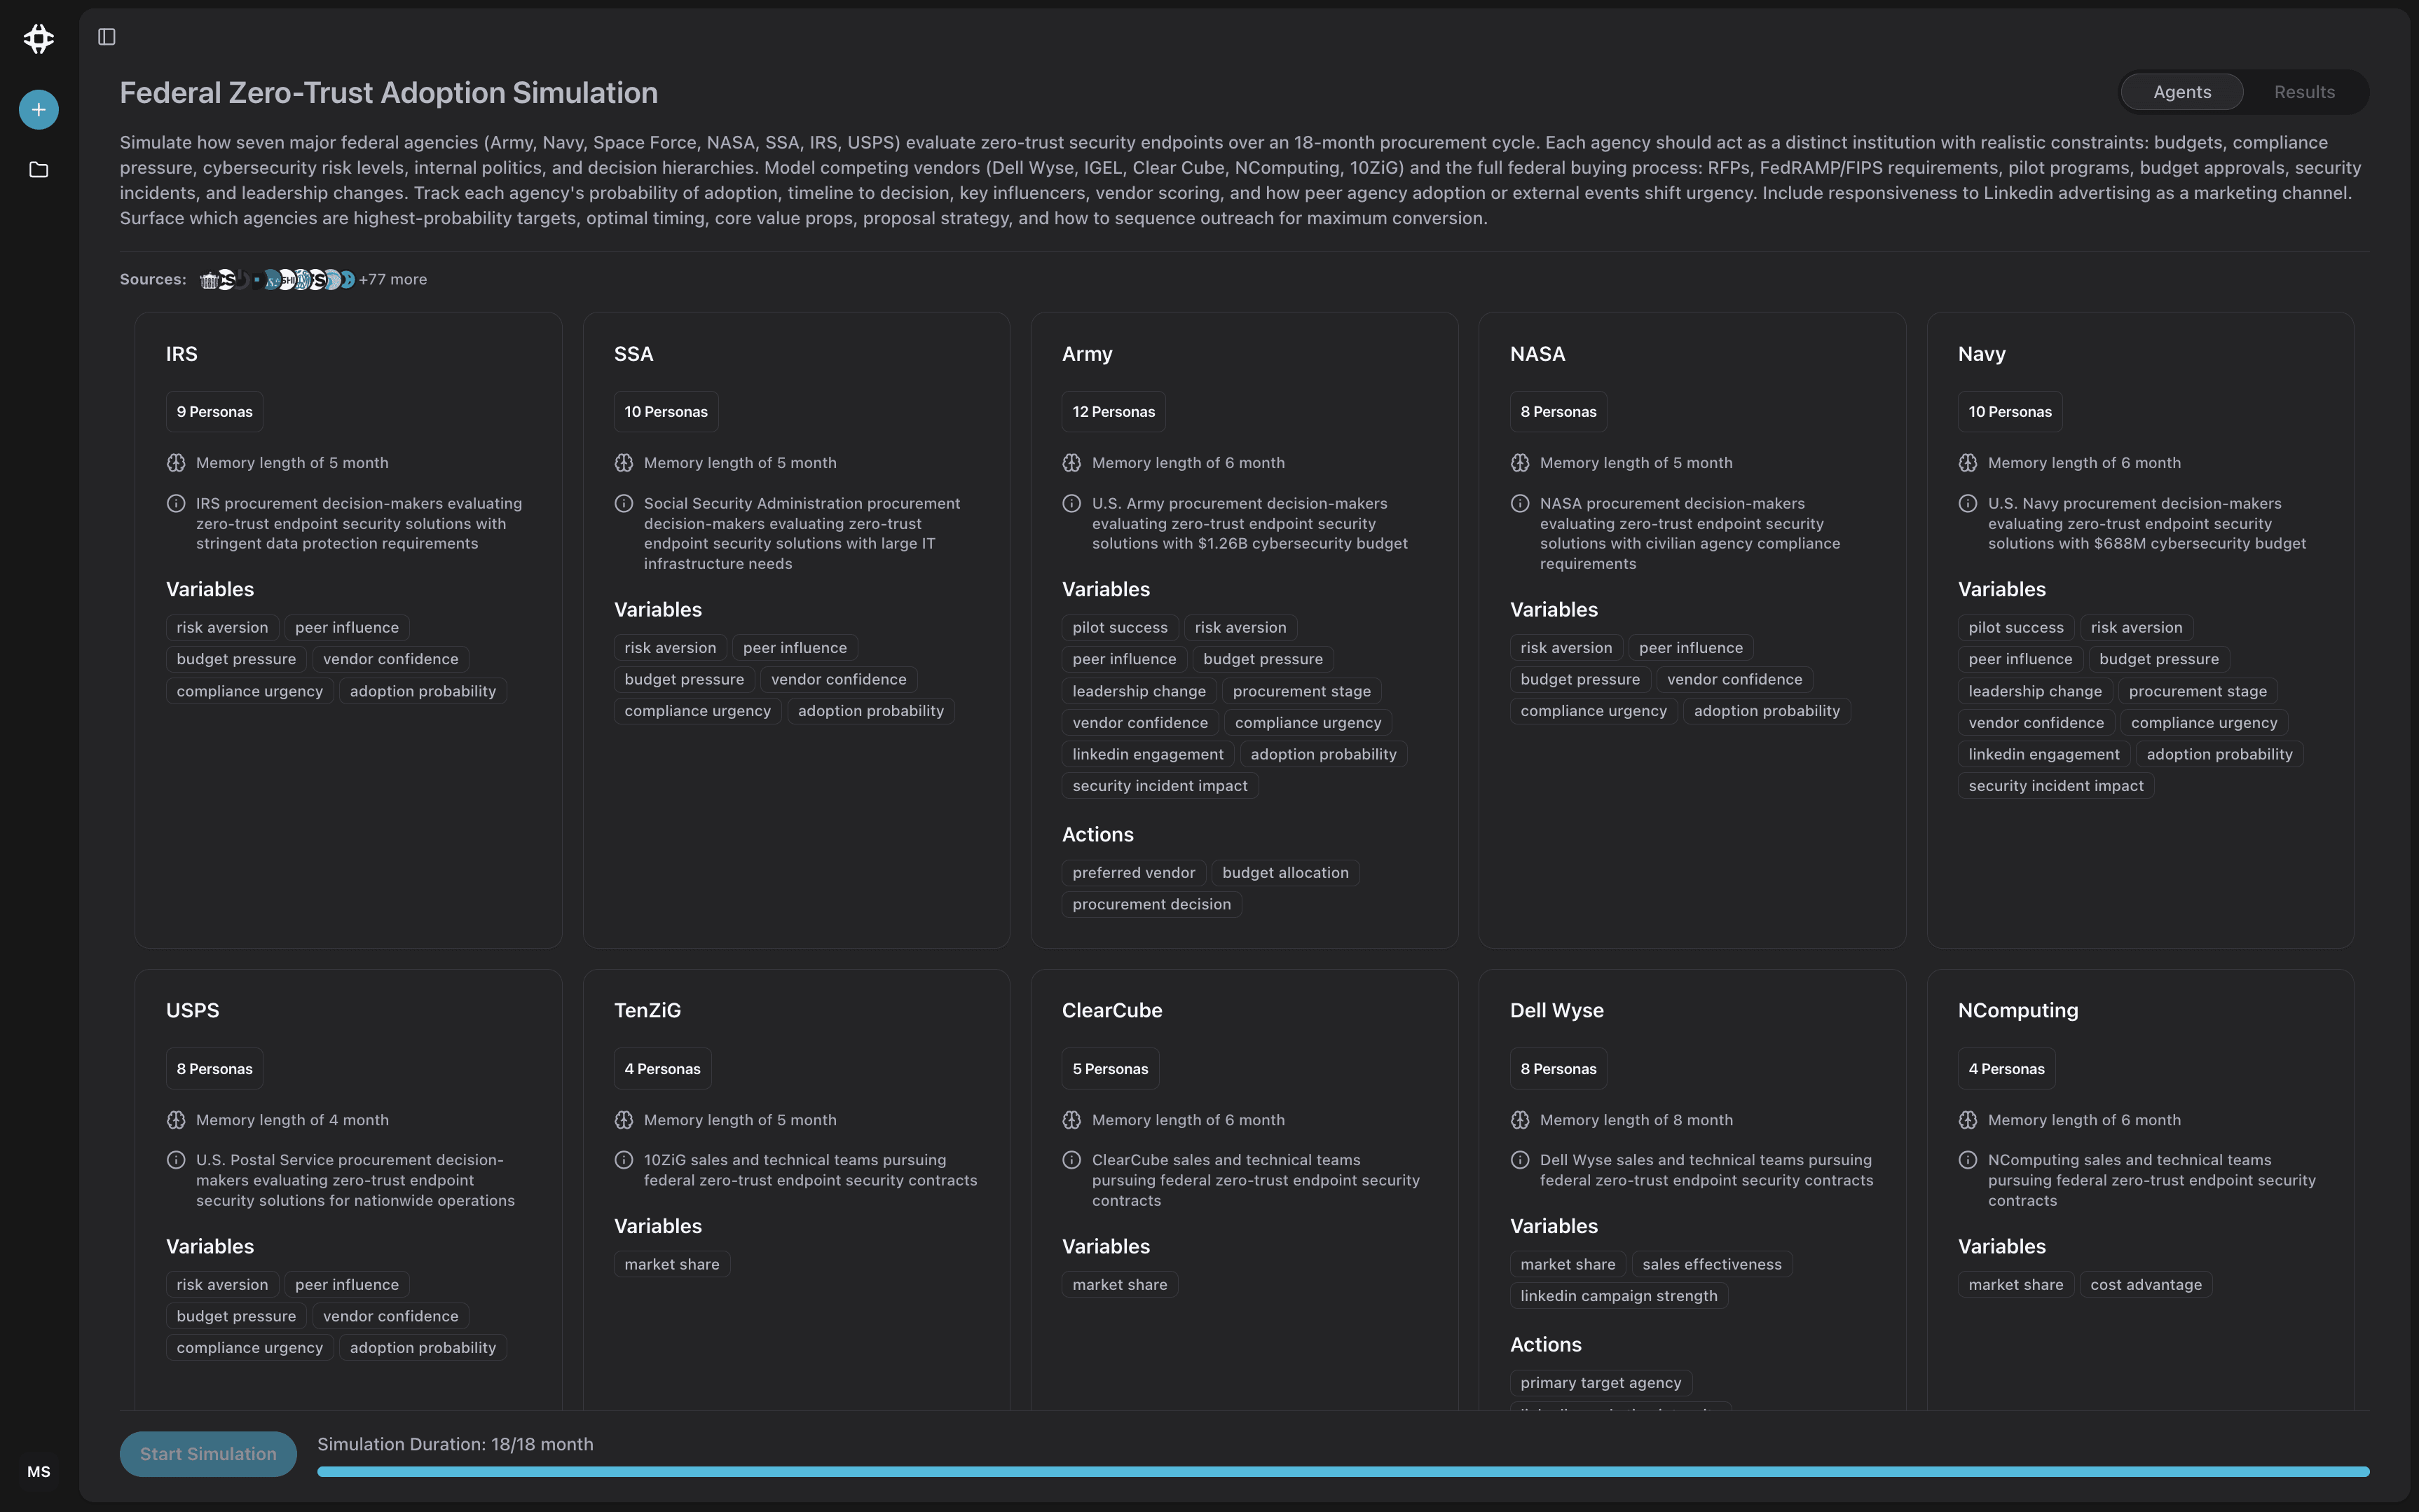Click the info icon on the SSA description
Image resolution: width=2419 pixels, height=1512 pixels.
(624, 503)
